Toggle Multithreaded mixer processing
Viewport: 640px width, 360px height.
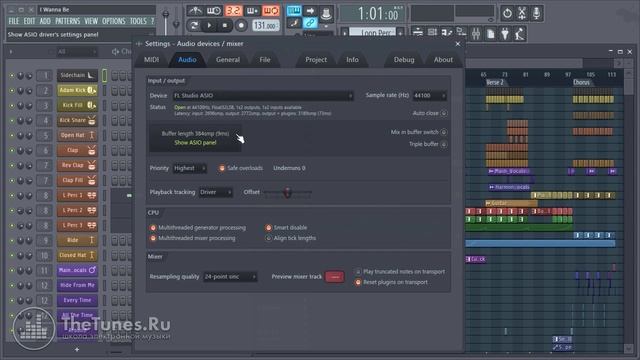pos(153,238)
